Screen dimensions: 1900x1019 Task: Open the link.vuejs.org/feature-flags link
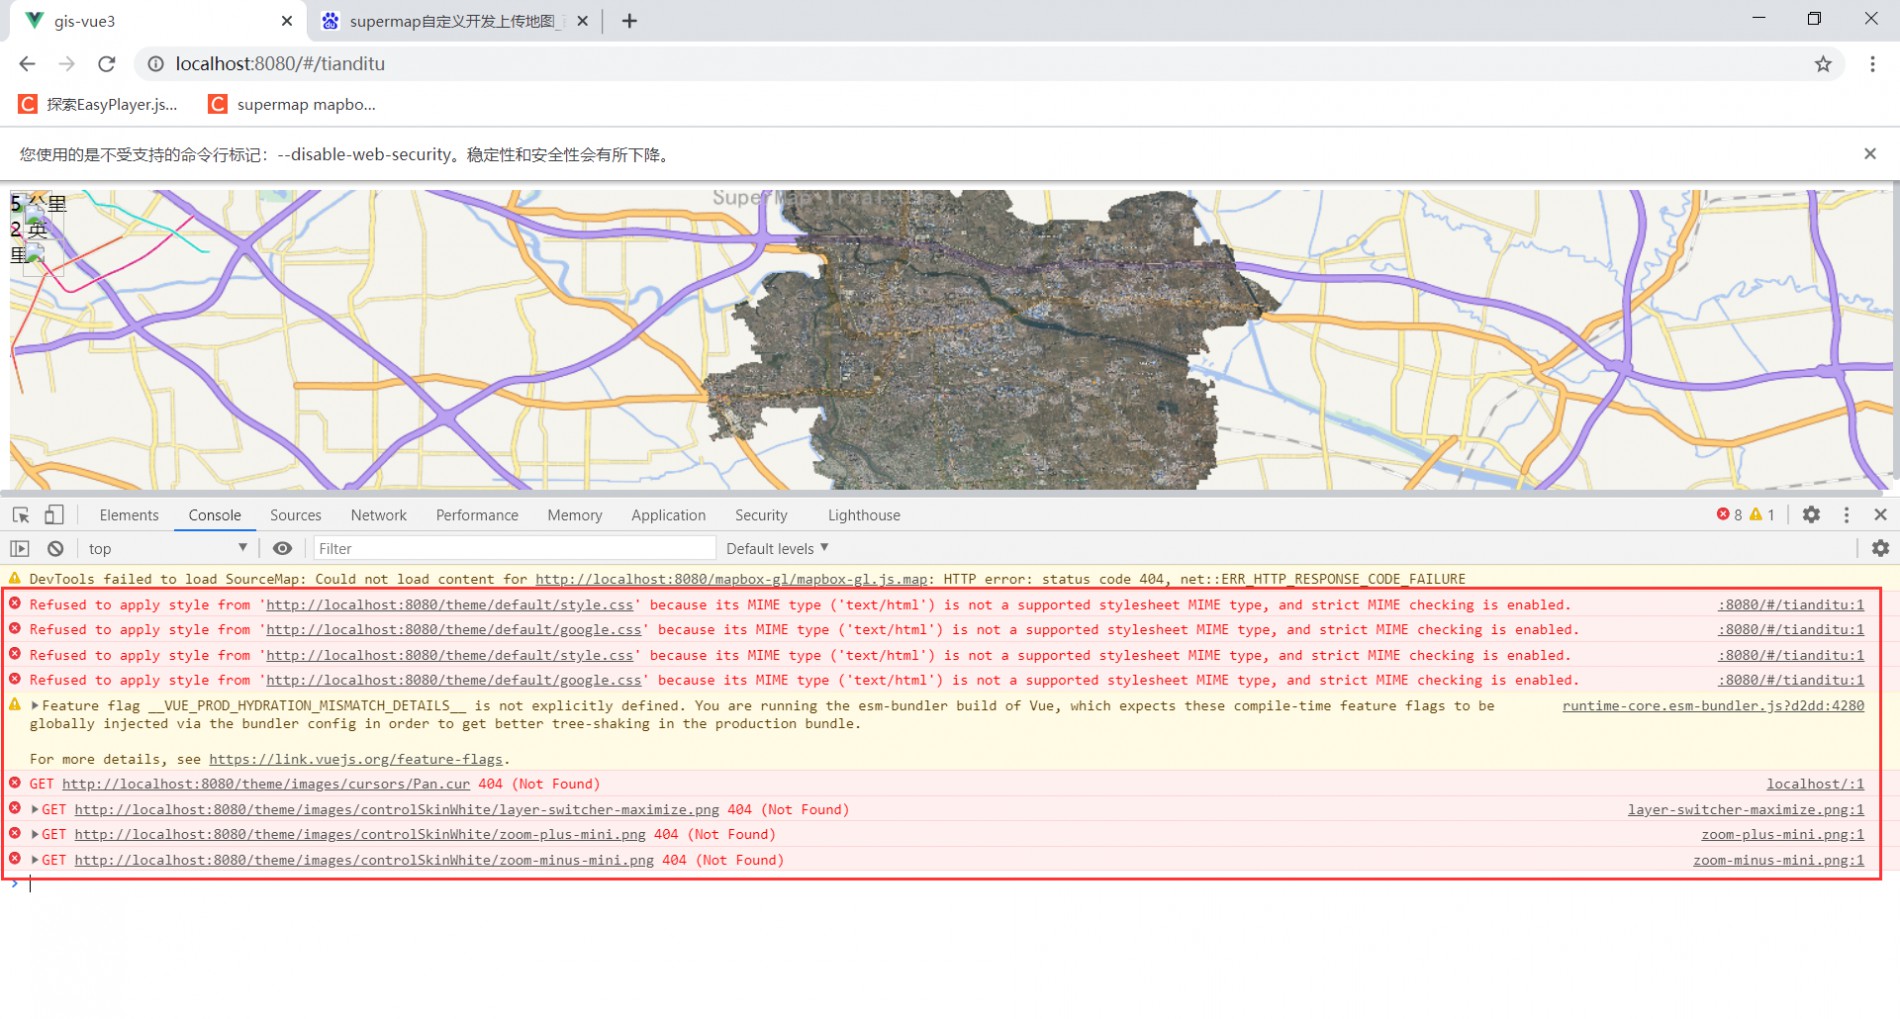click(356, 760)
